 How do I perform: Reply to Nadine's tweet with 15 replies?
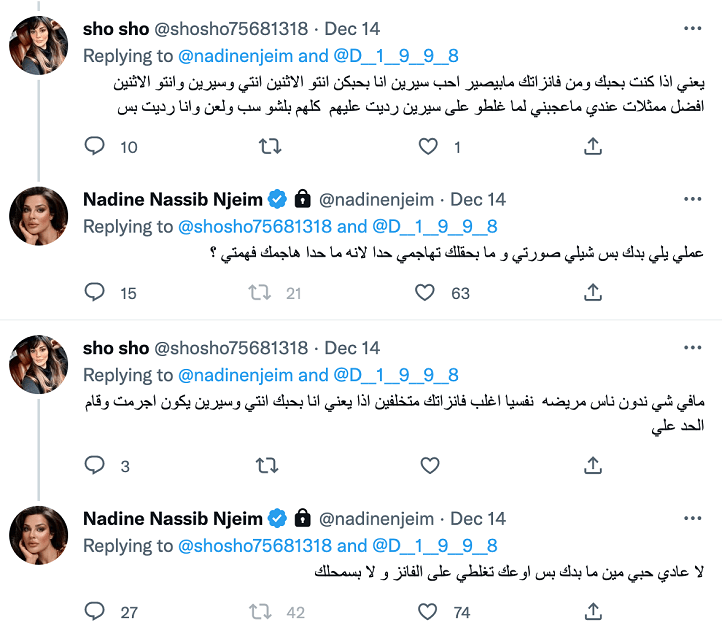[x=95, y=293]
